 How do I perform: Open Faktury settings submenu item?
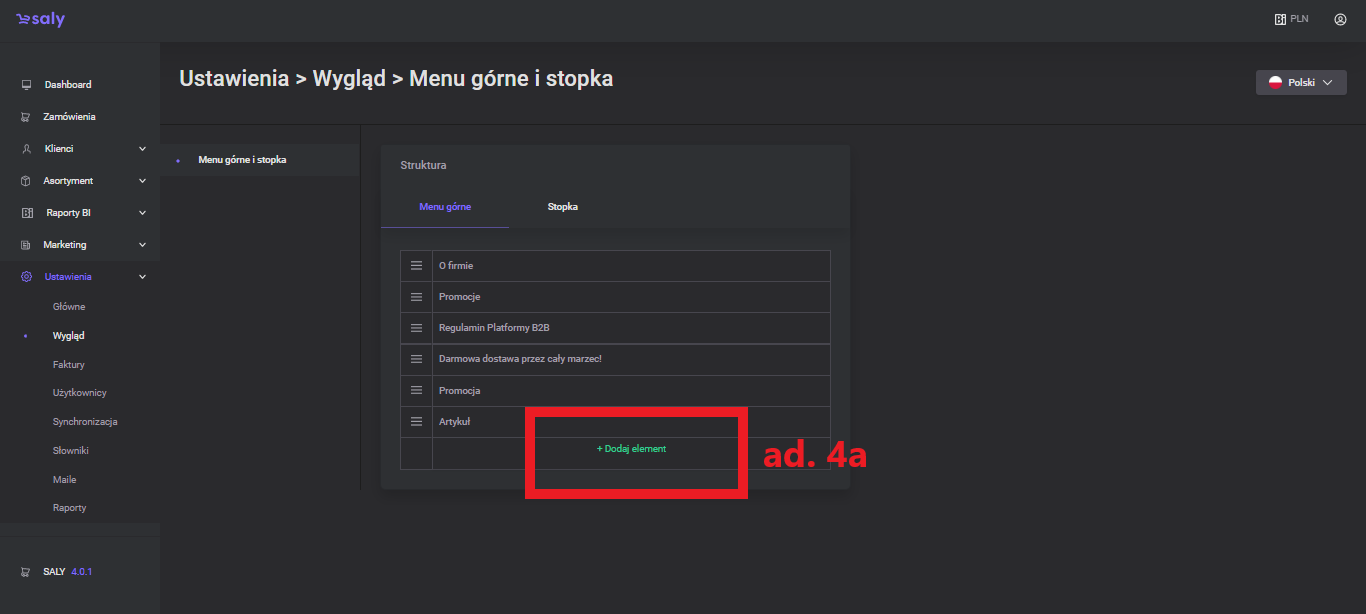(69, 365)
